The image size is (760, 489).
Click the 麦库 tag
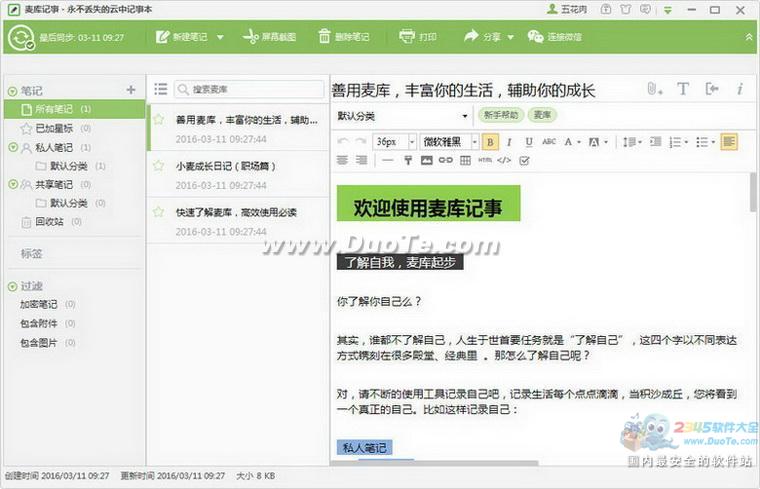click(x=542, y=115)
